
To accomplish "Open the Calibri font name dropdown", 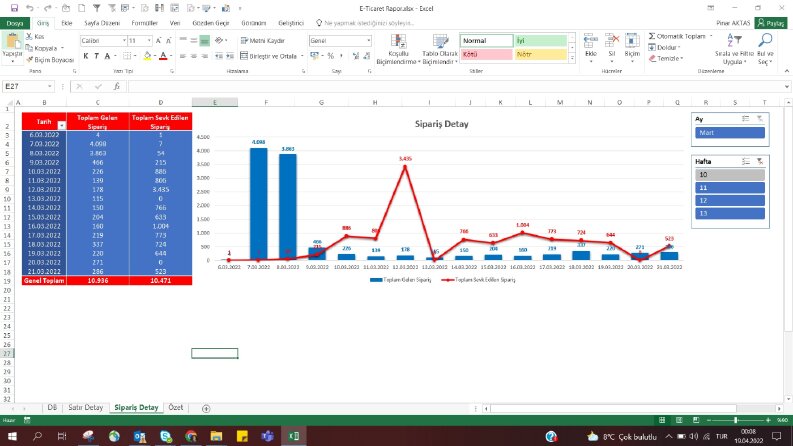I will (124, 40).
